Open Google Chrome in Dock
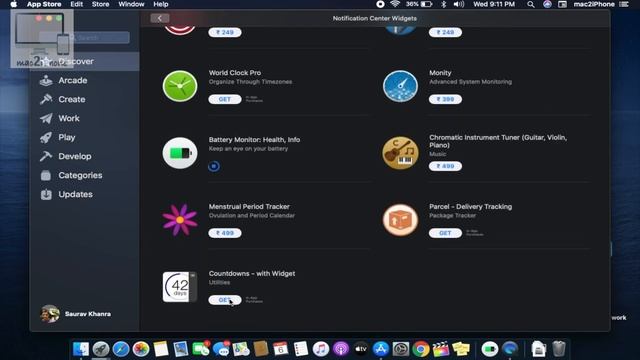This screenshot has height=360, width=640. pos(421,349)
